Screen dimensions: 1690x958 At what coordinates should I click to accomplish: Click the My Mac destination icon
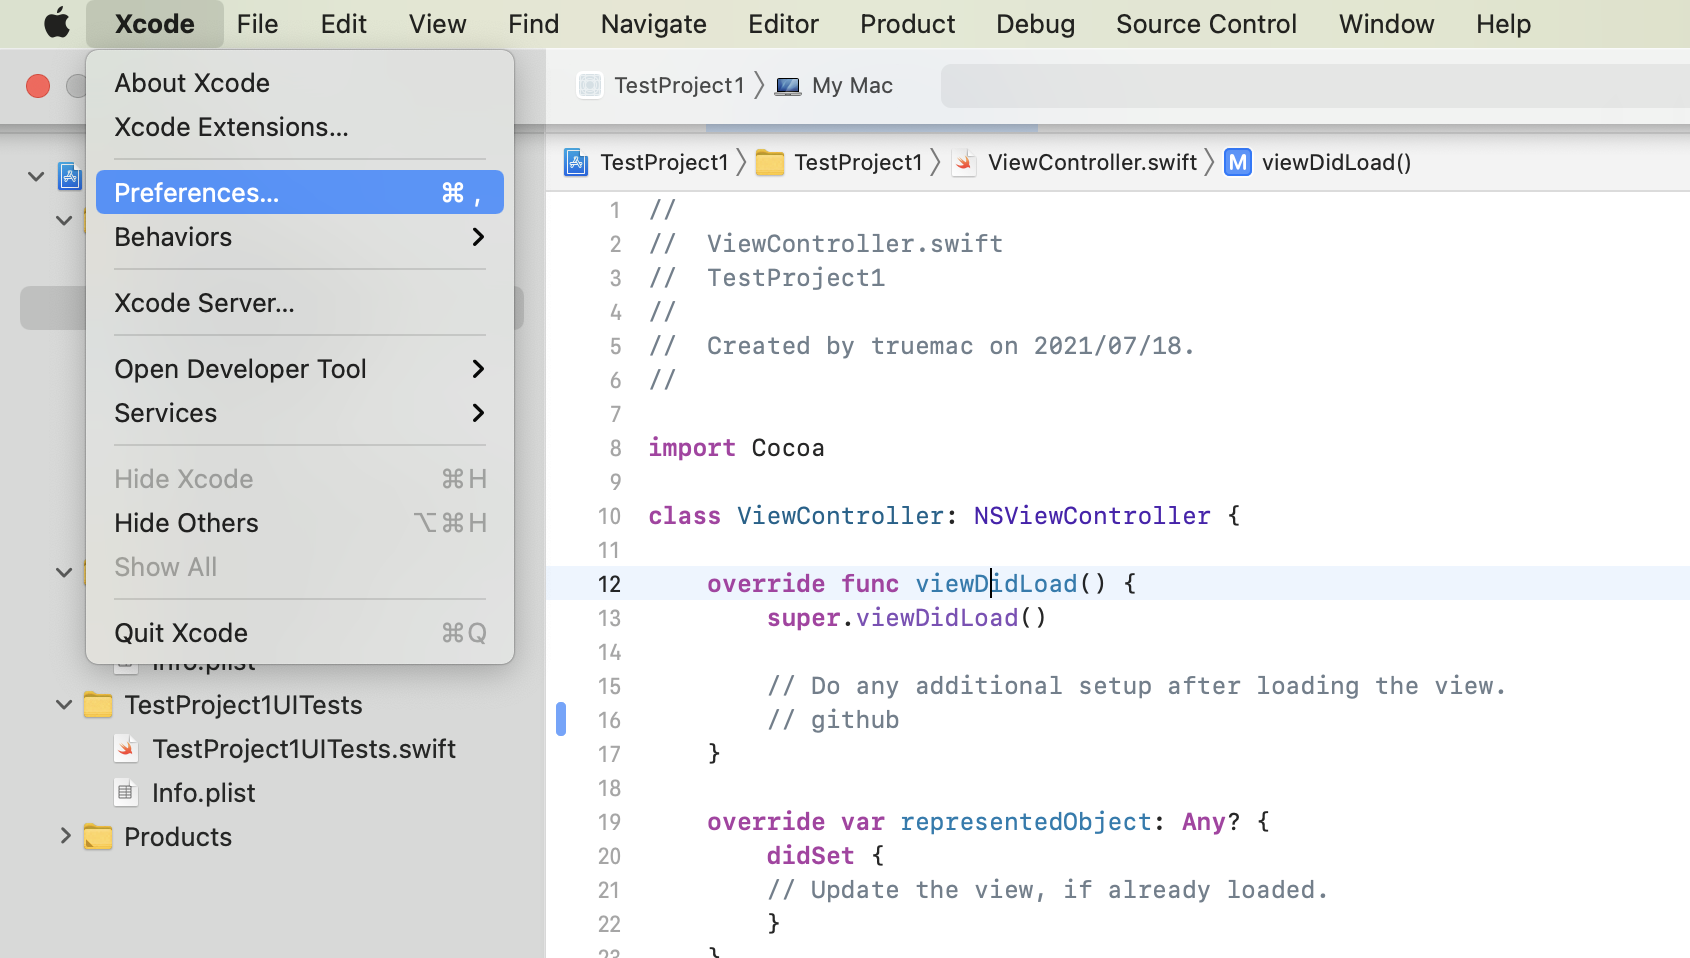tap(788, 86)
